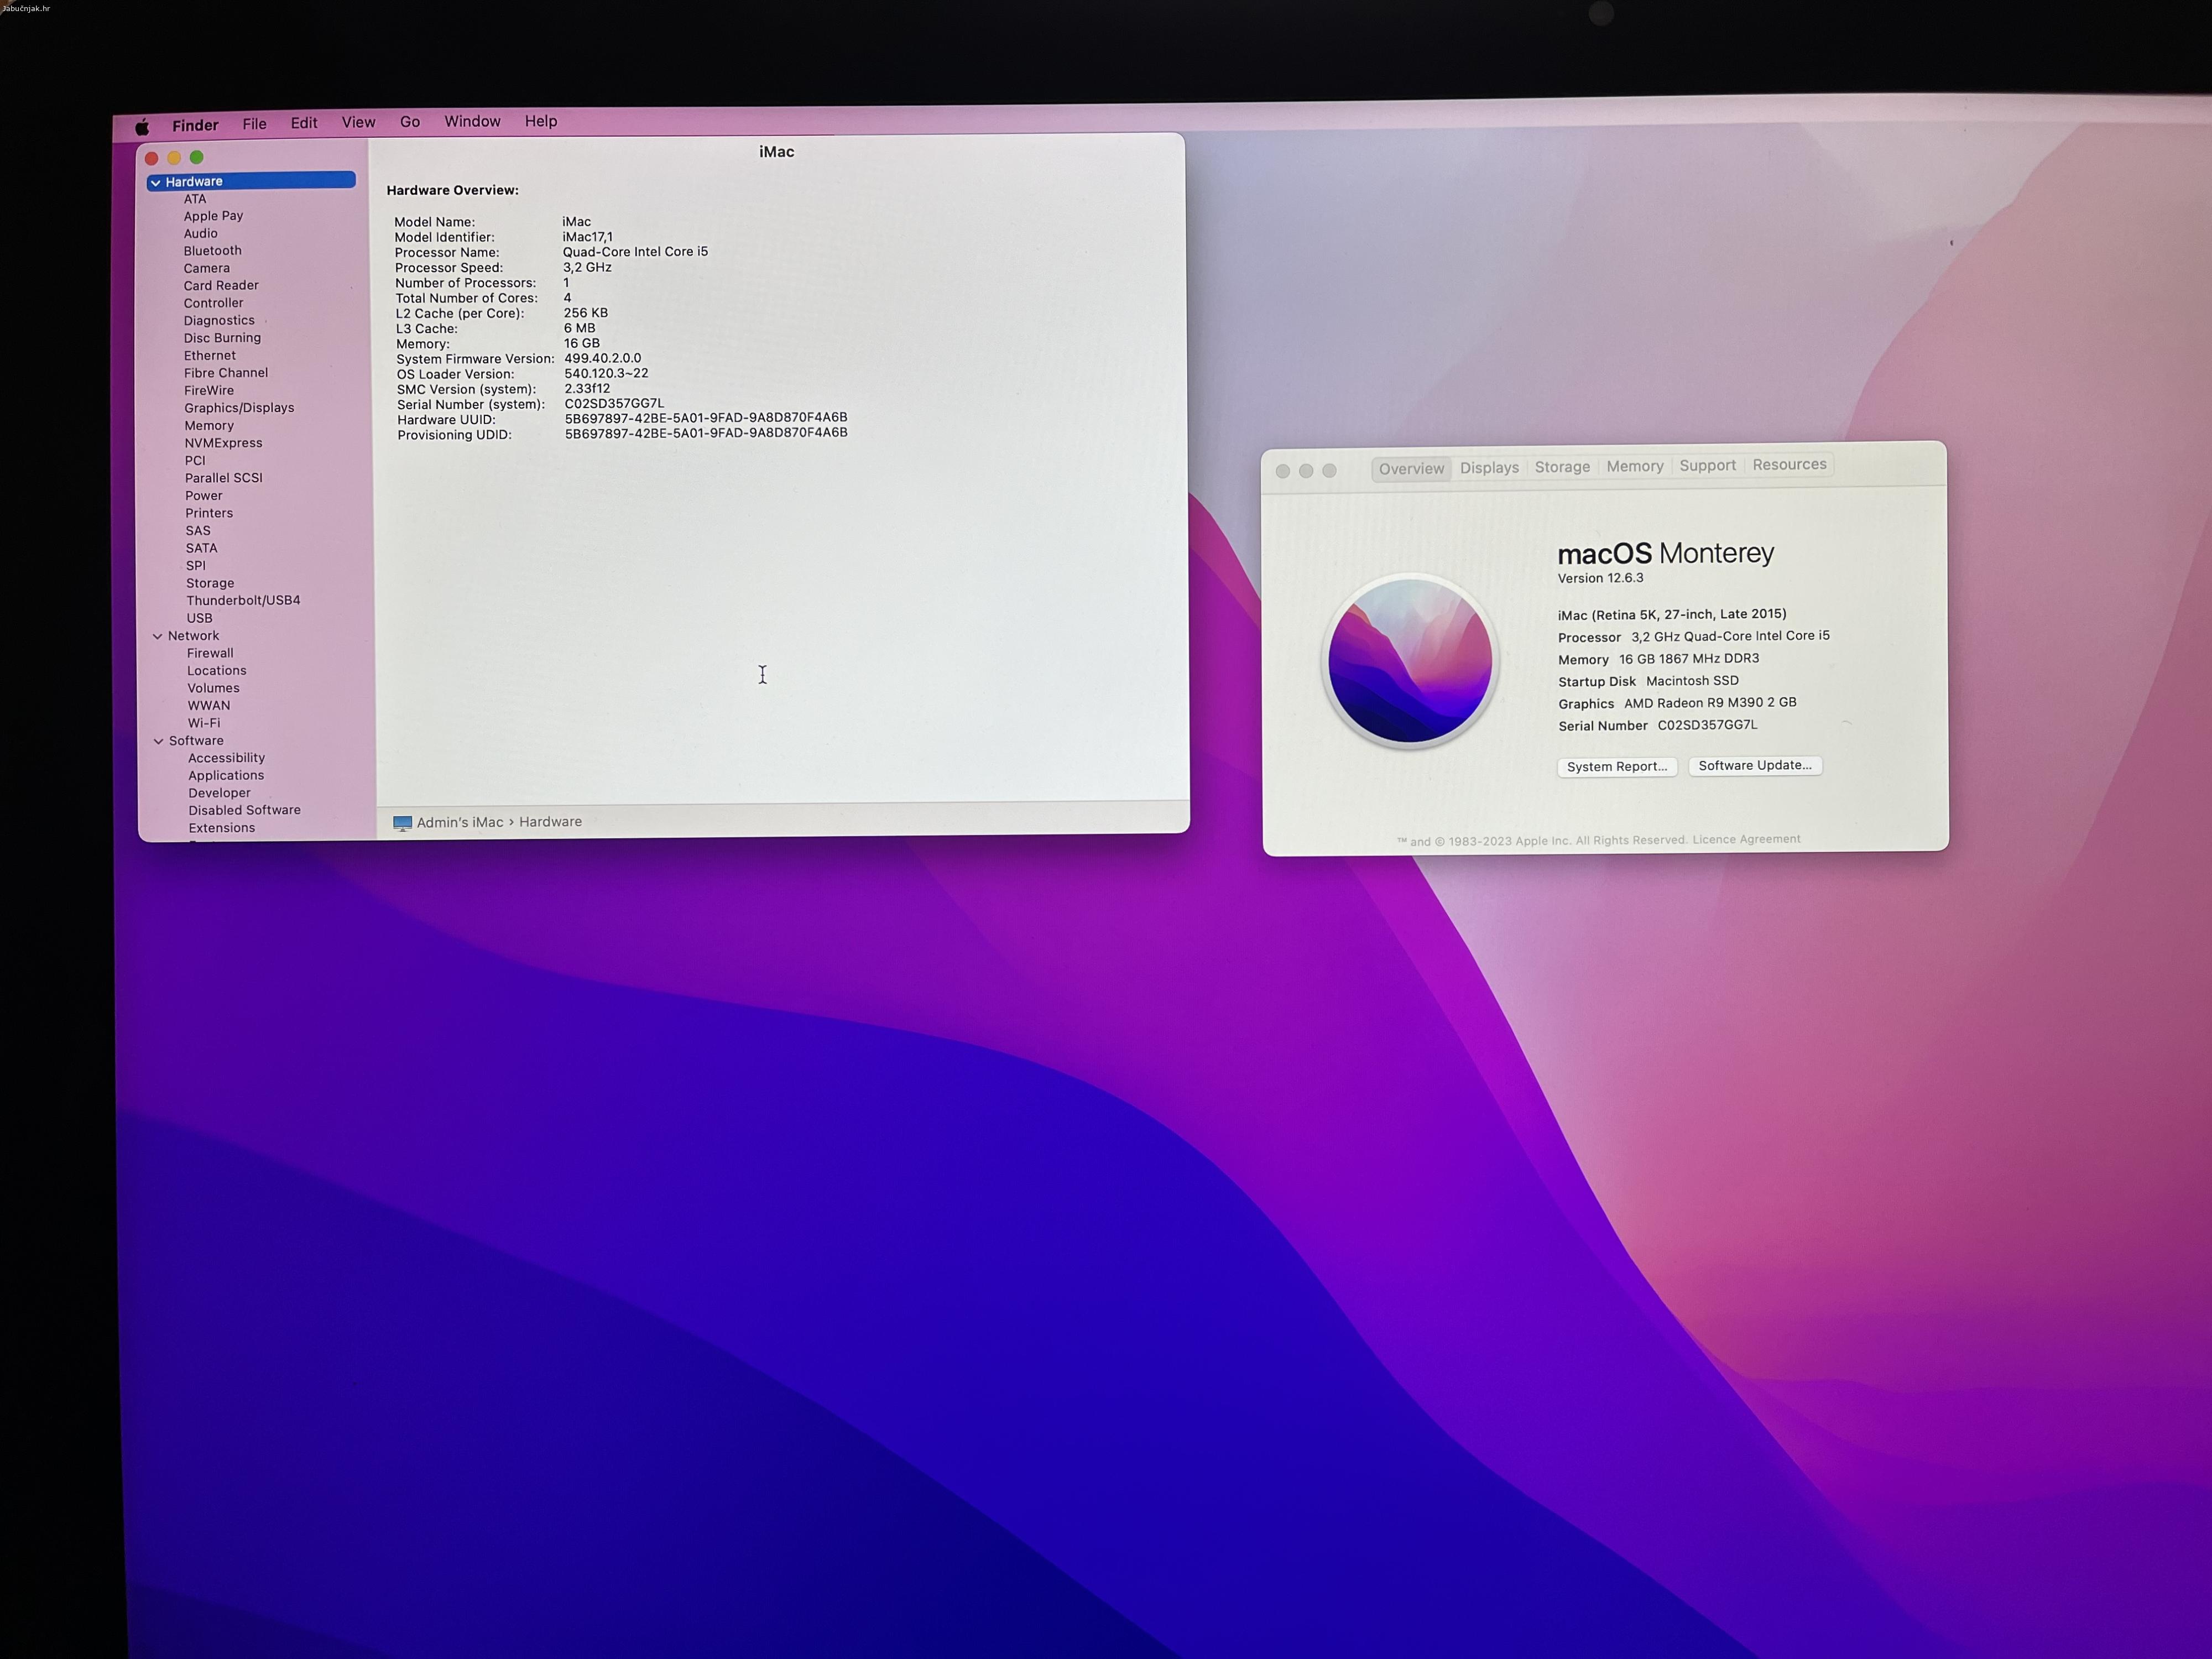Select ATA in the sidebar
Screen dimensions: 2212x1659
[195, 199]
